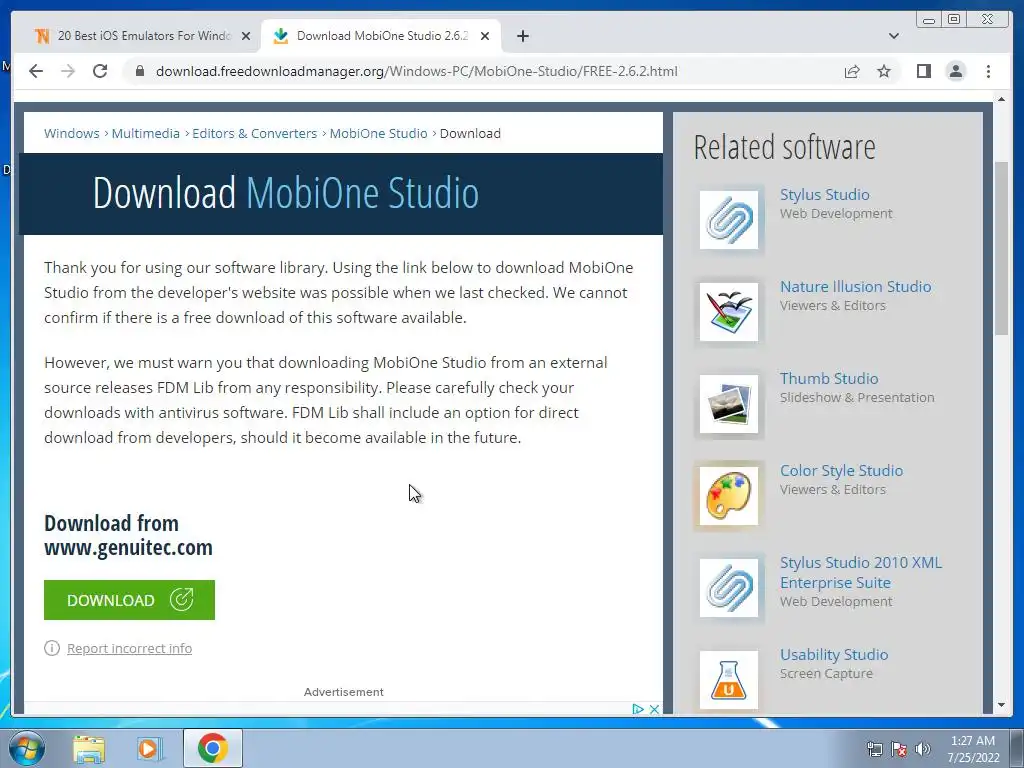1024x768 pixels.
Task: Open the Stylus Studio link
Action: point(824,195)
